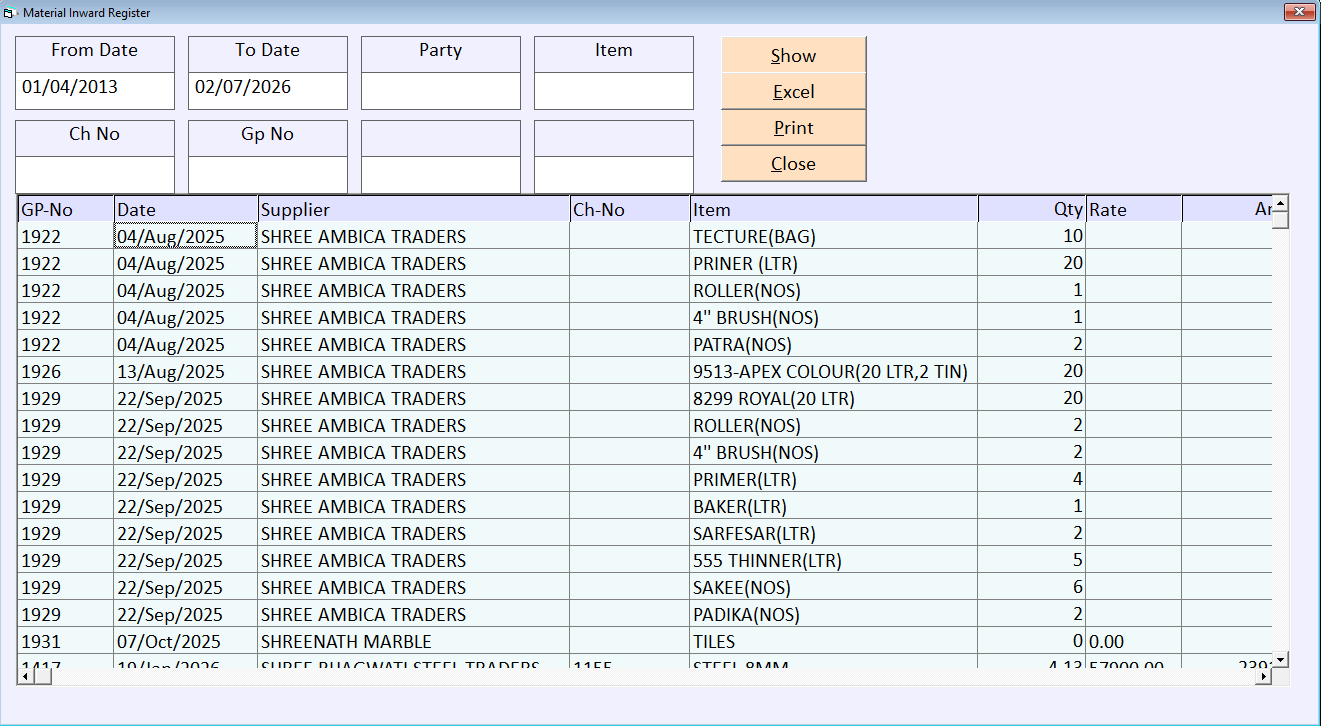Click the Supplier column header

414,209
